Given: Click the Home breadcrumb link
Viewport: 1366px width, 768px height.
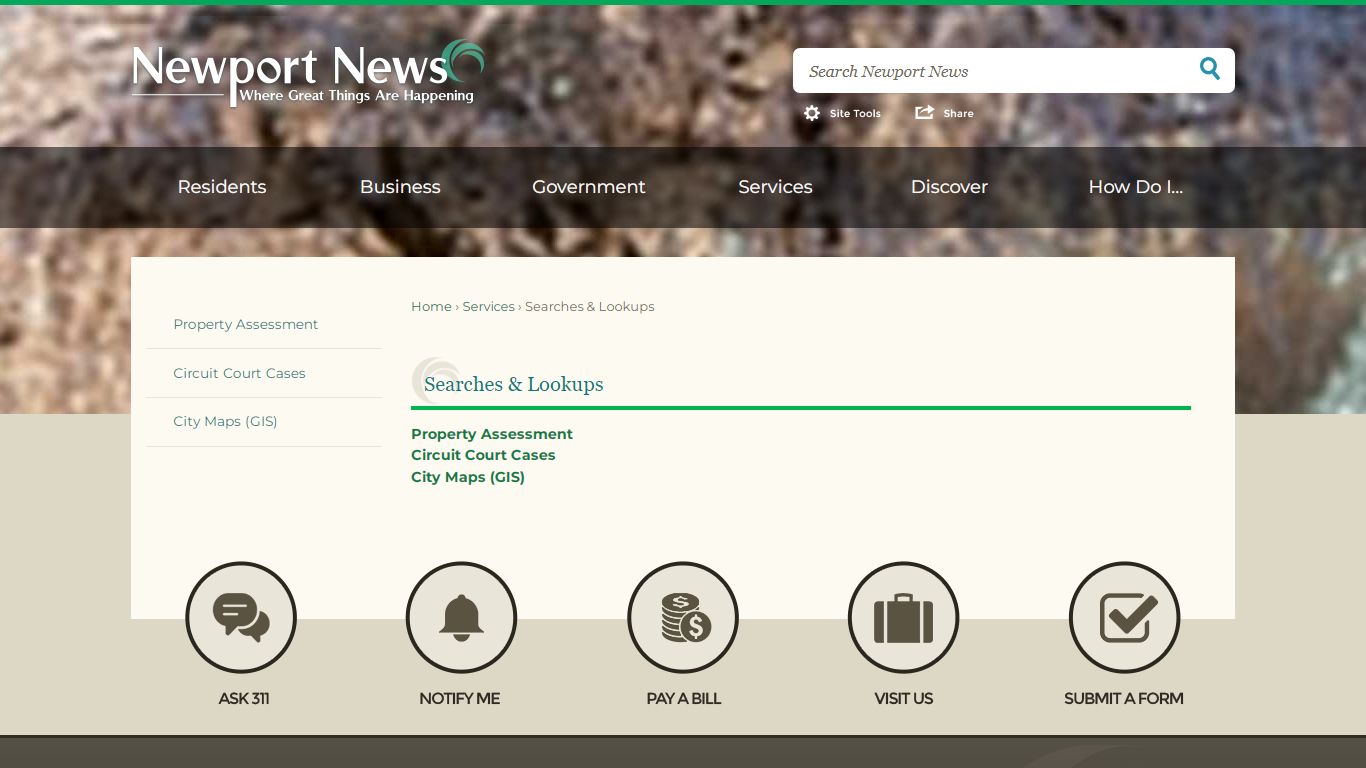Looking at the screenshot, I should (431, 307).
